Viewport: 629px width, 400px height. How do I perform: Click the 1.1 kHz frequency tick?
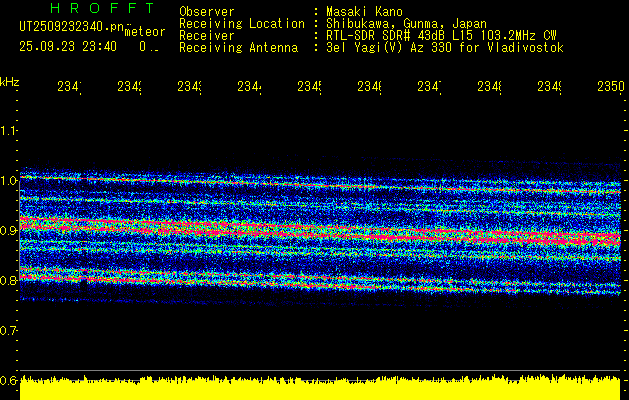pyautogui.click(x=9, y=130)
